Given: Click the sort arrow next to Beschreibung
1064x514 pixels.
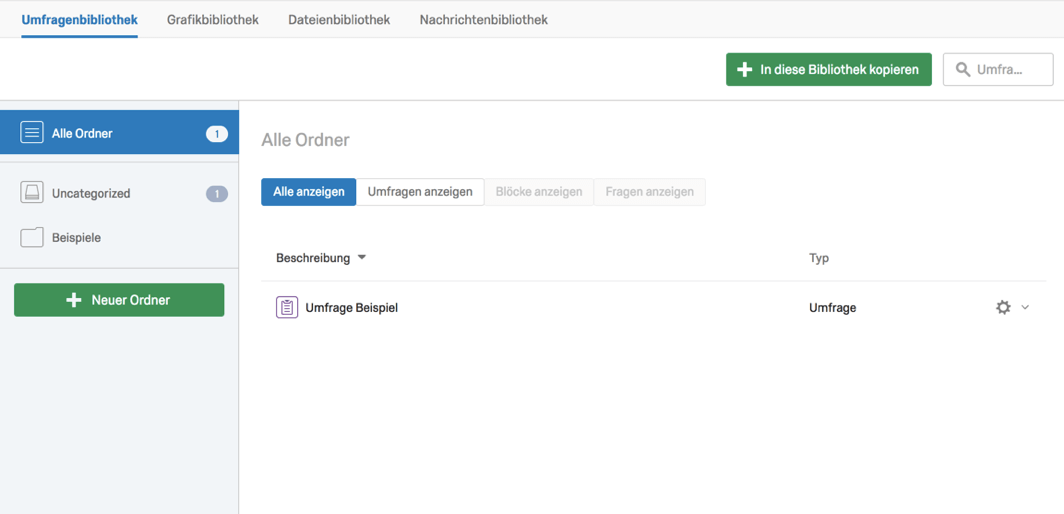Looking at the screenshot, I should tap(362, 258).
